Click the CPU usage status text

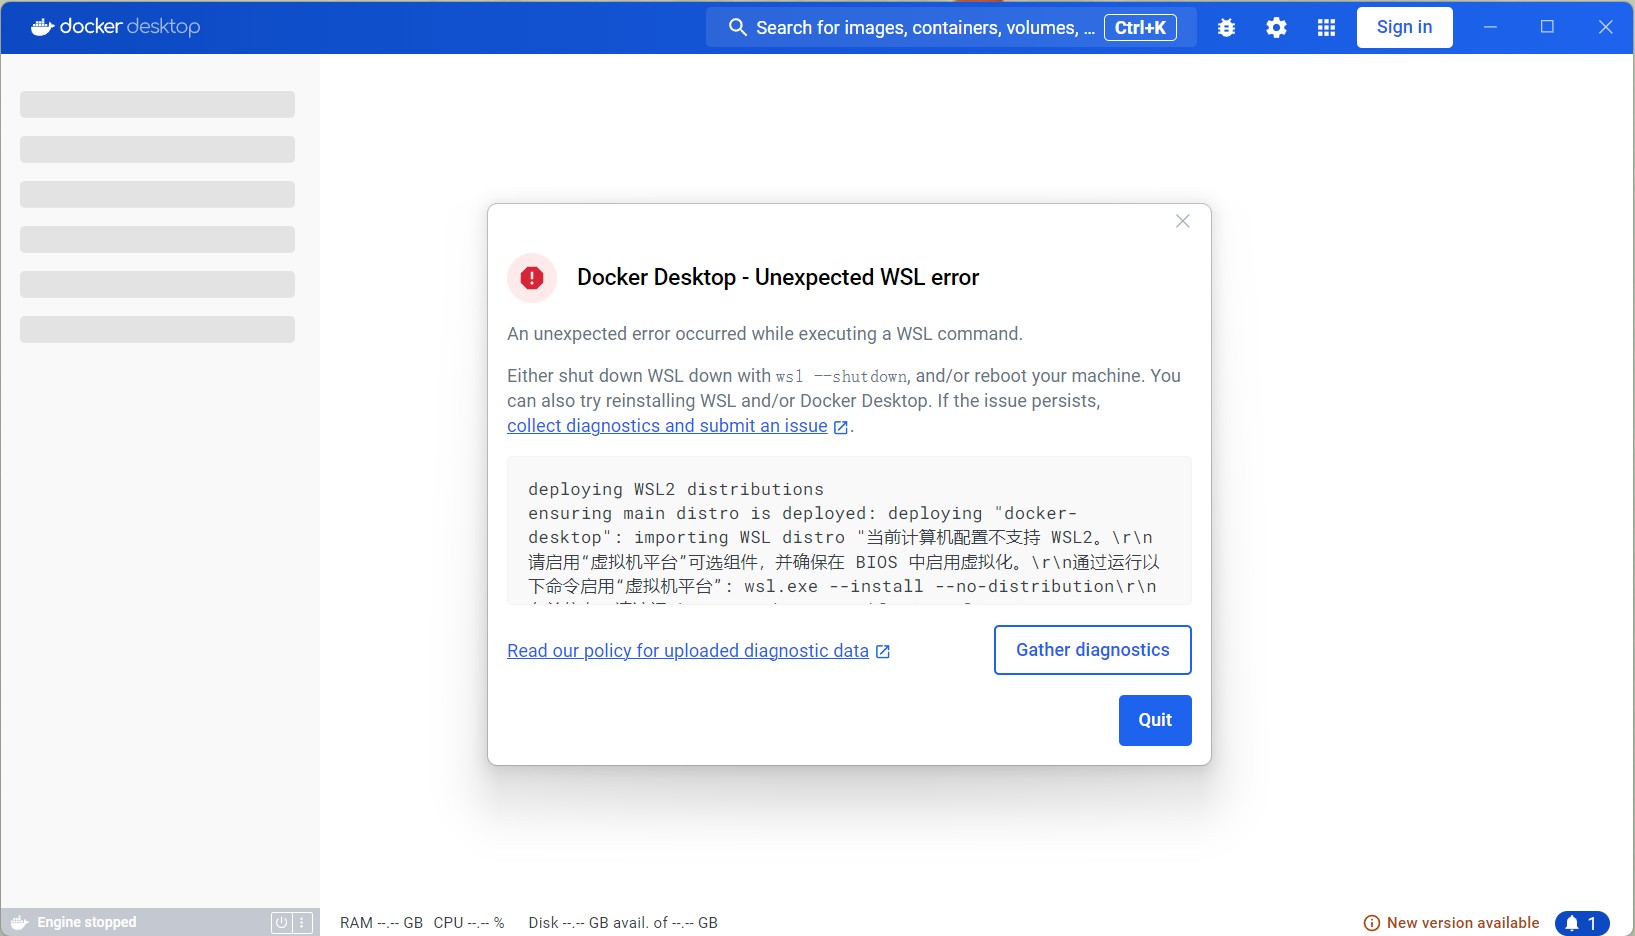coord(469,923)
